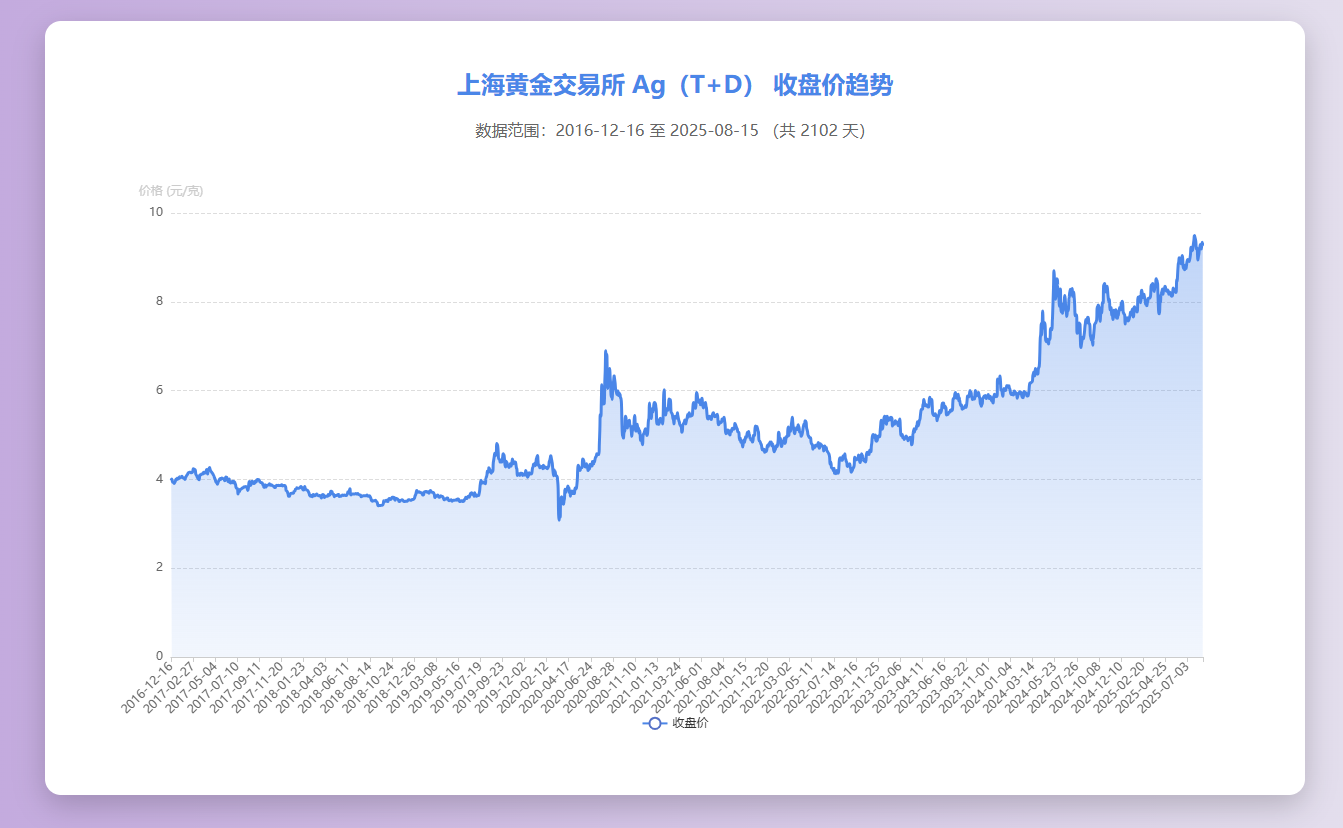Click x-axis date 2019-12-02
The height and width of the screenshot is (828, 1343).
coord(500,687)
